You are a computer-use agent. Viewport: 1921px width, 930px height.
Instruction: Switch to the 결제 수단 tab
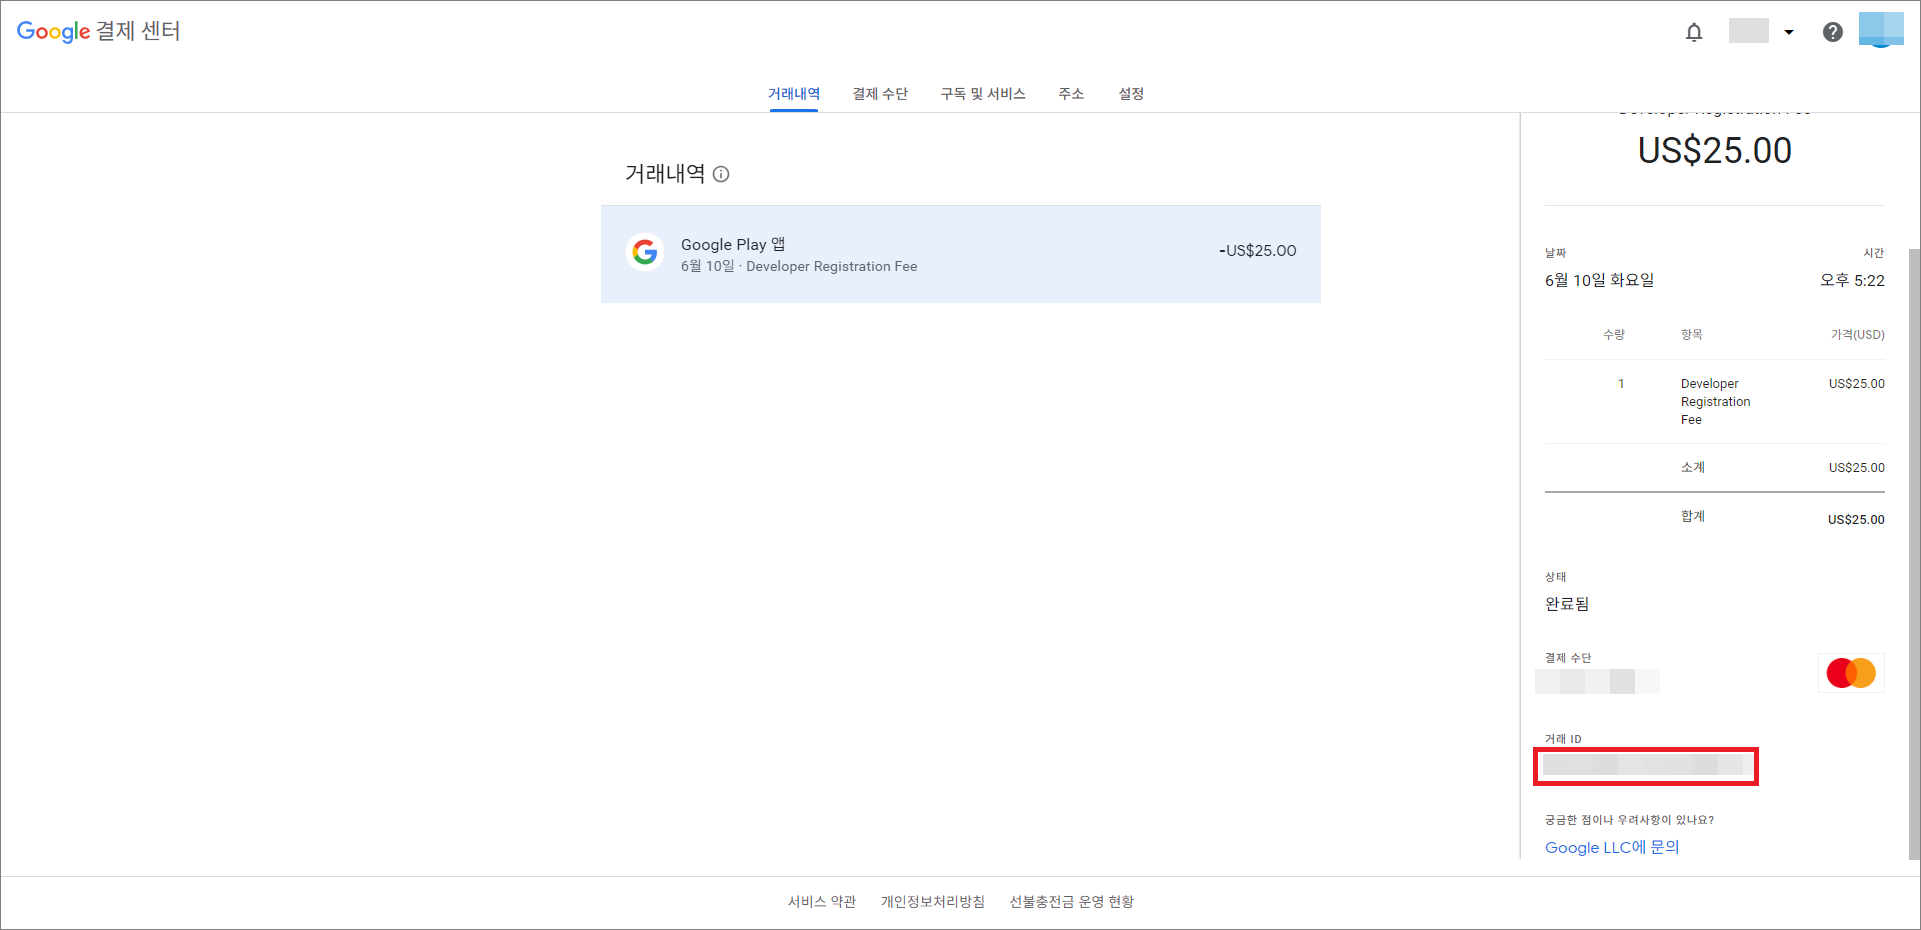(880, 94)
